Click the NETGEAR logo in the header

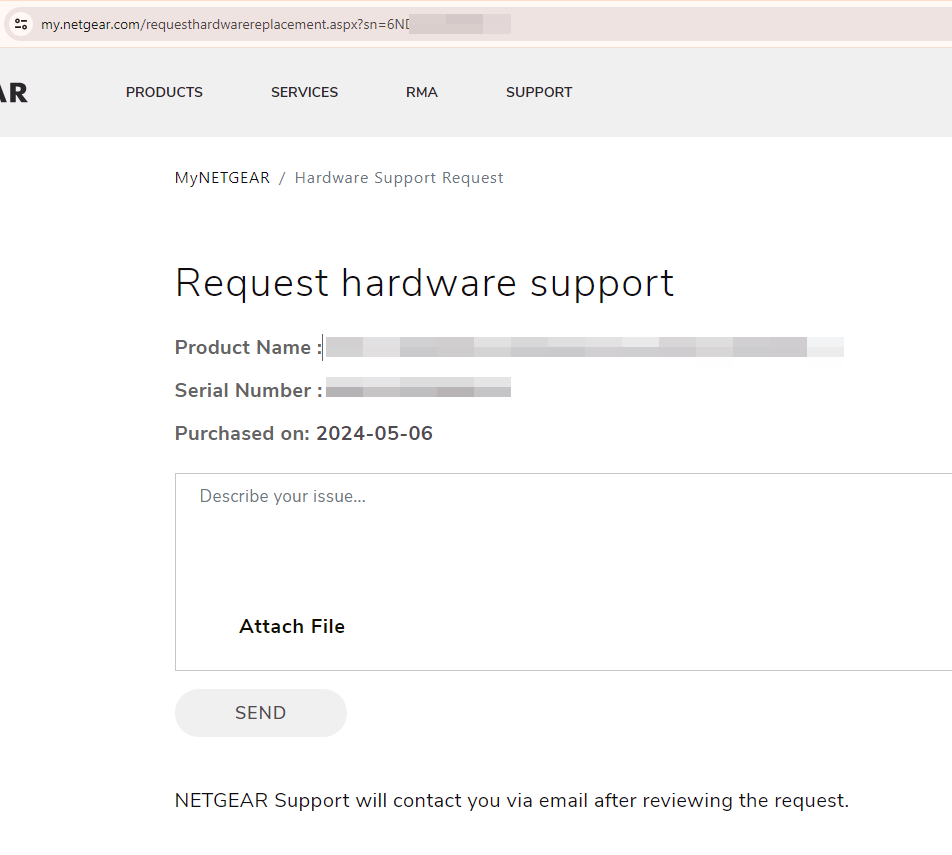click(x=14, y=92)
